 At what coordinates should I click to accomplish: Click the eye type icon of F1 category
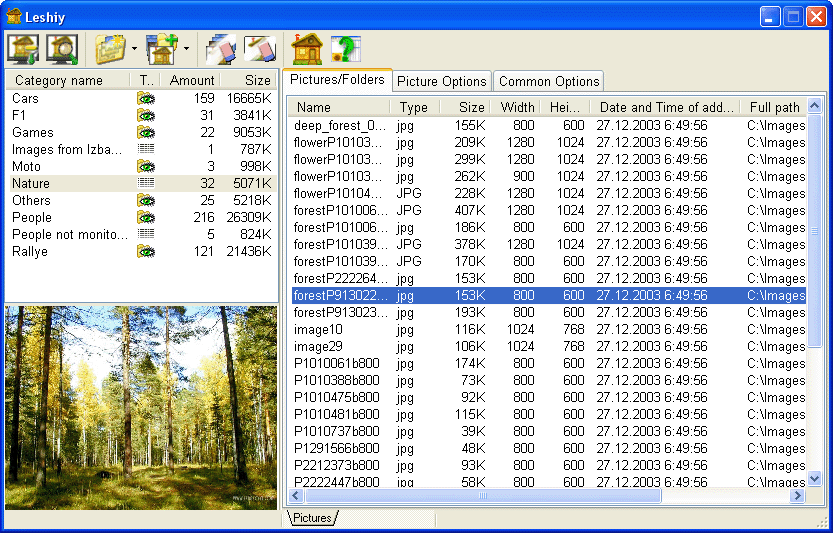point(146,115)
